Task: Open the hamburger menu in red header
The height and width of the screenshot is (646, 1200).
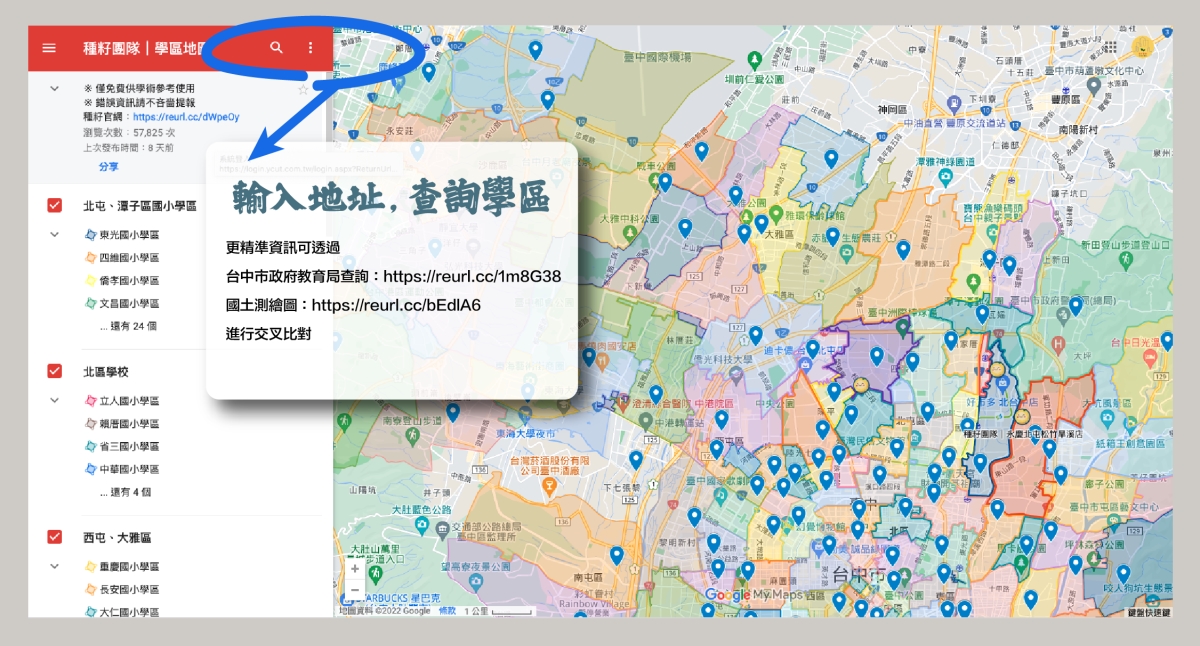Action: [x=49, y=48]
